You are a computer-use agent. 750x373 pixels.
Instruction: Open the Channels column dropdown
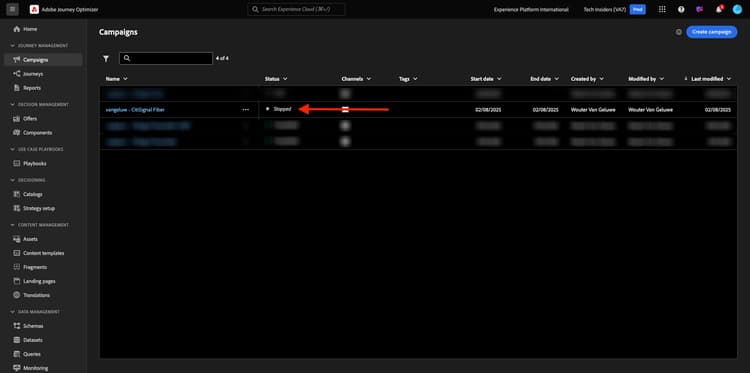click(369, 79)
